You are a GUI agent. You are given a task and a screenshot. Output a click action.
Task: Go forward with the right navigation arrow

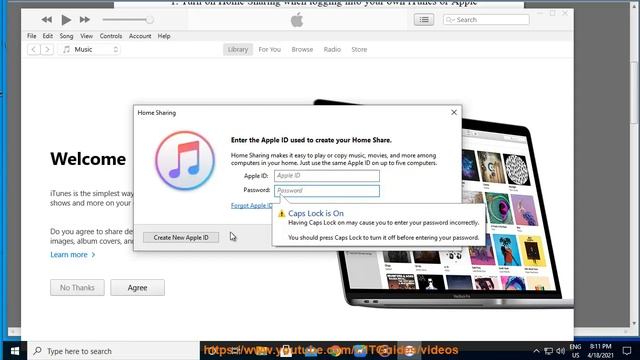click(x=47, y=49)
